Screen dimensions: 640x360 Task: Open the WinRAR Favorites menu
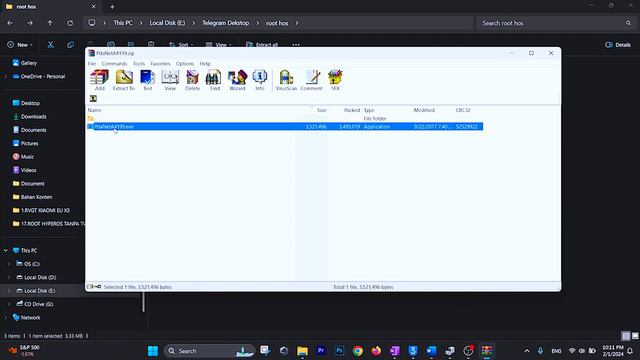pos(160,64)
